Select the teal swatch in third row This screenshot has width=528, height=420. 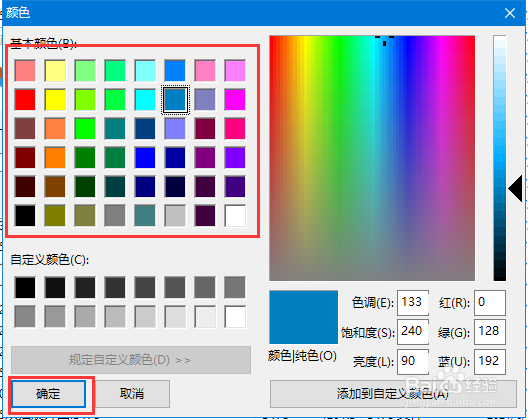click(115, 129)
